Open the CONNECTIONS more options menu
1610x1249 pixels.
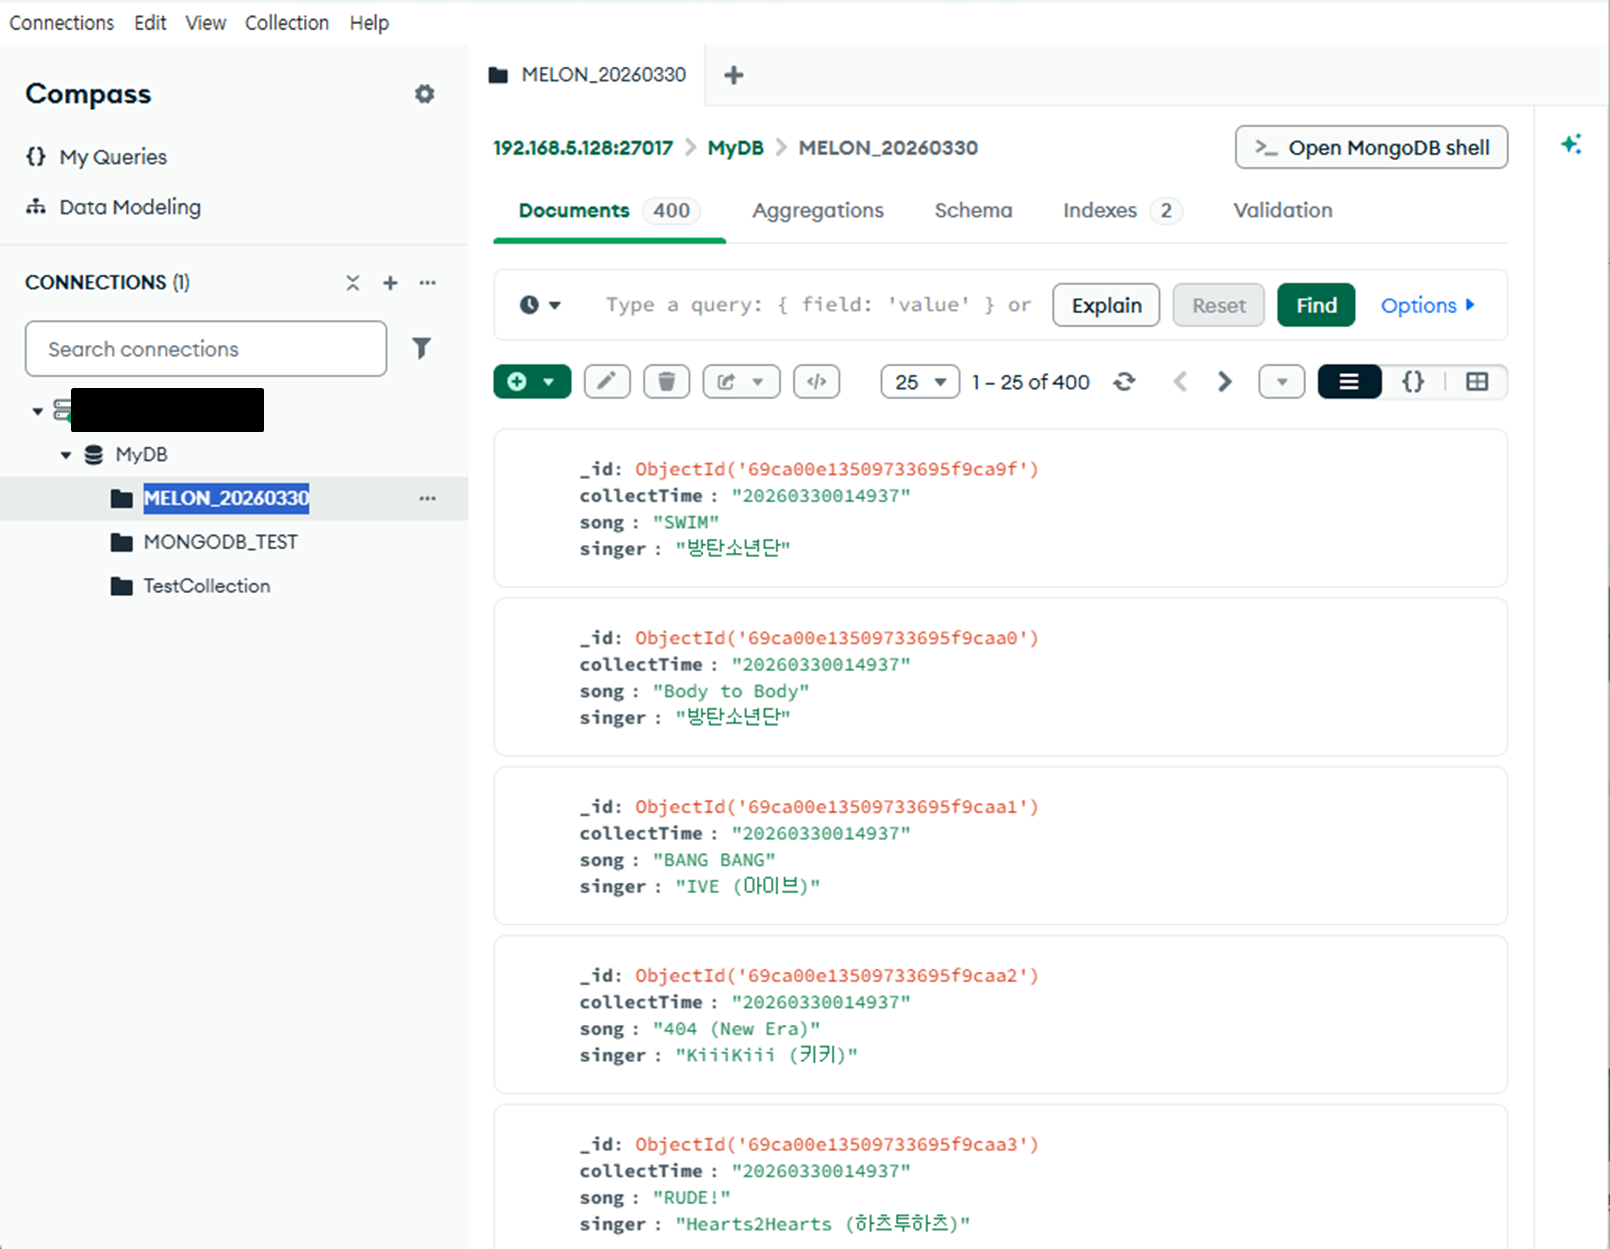(x=428, y=283)
